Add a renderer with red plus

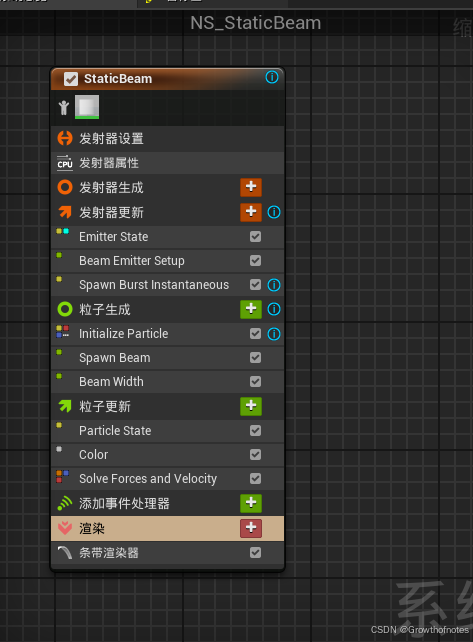coord(251,528)
